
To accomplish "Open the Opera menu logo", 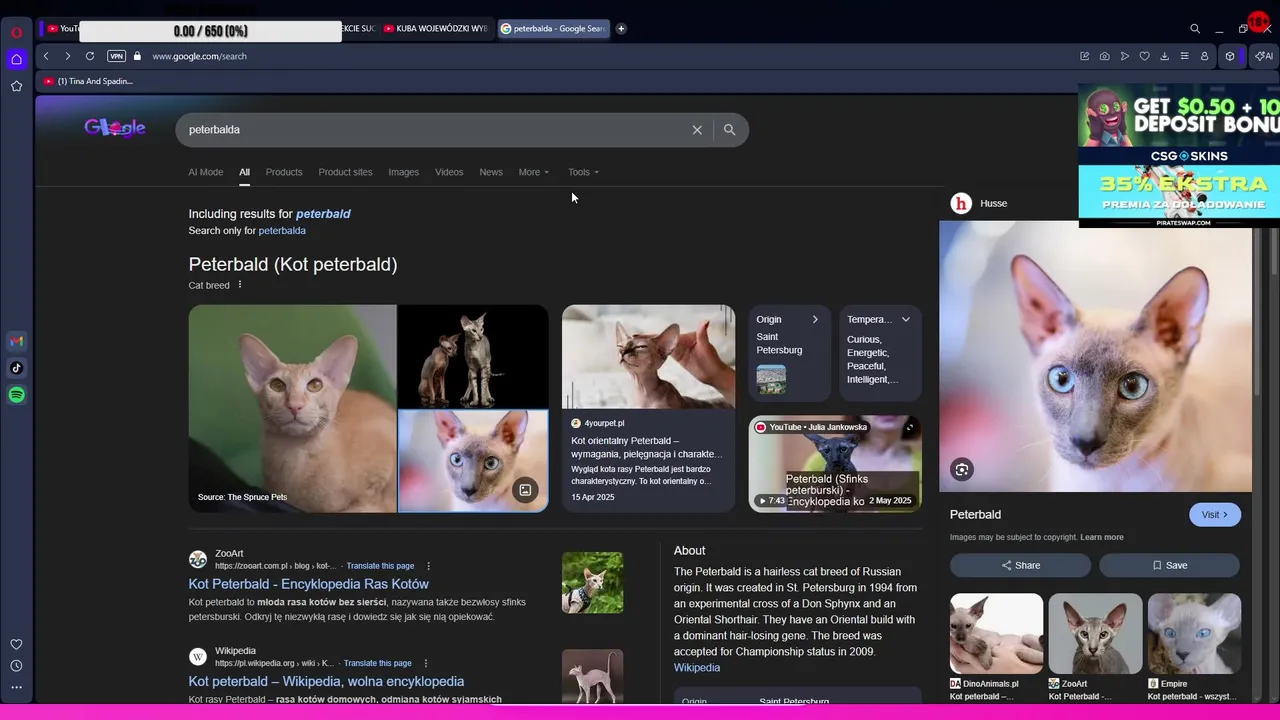I will point(16,32).
